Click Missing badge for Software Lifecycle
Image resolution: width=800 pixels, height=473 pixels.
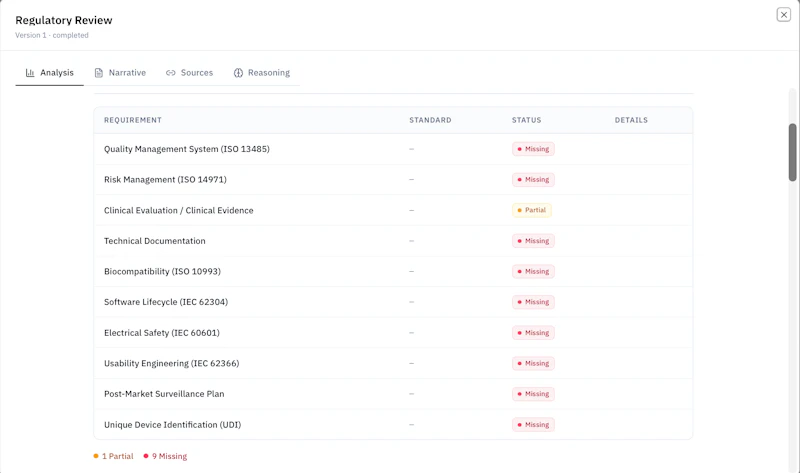(x=533, y=302)
